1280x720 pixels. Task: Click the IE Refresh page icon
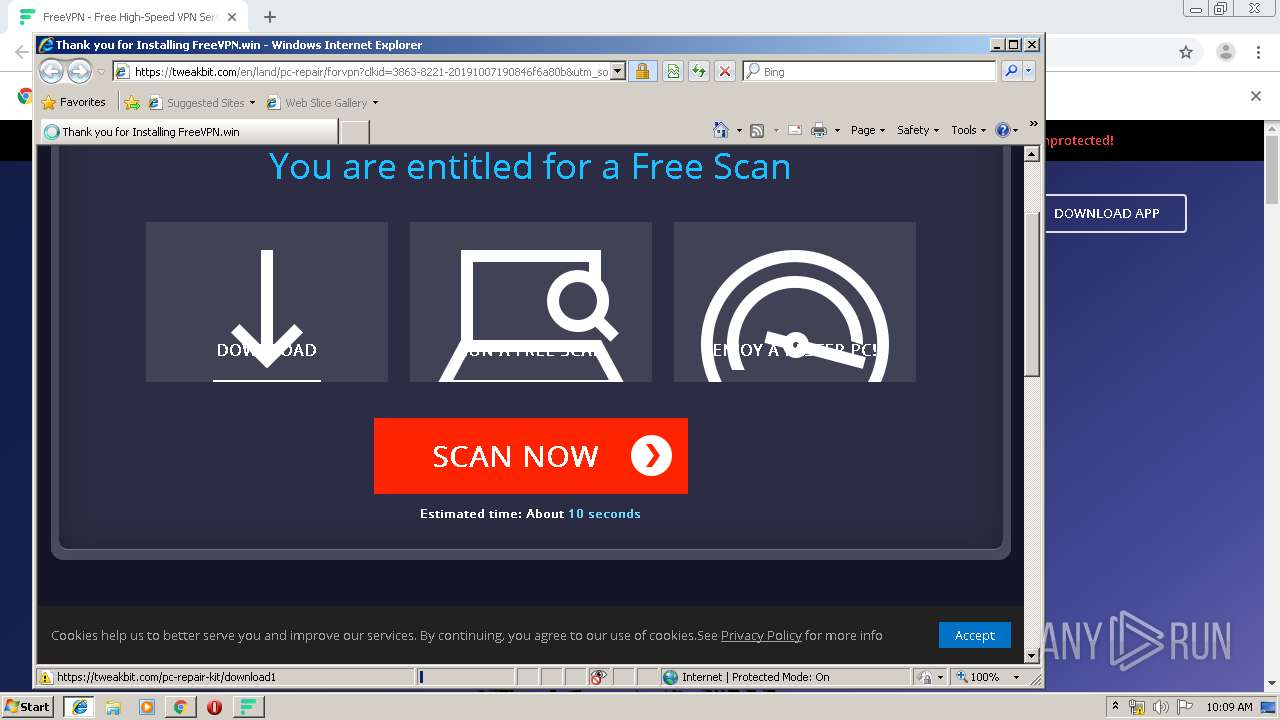tap(699, 71)
